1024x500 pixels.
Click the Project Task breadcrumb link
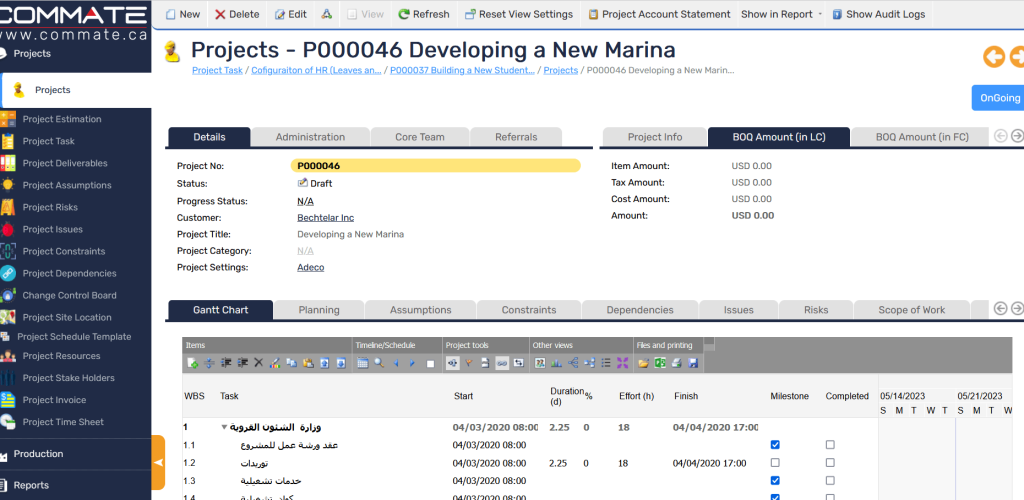pos(217,70)
